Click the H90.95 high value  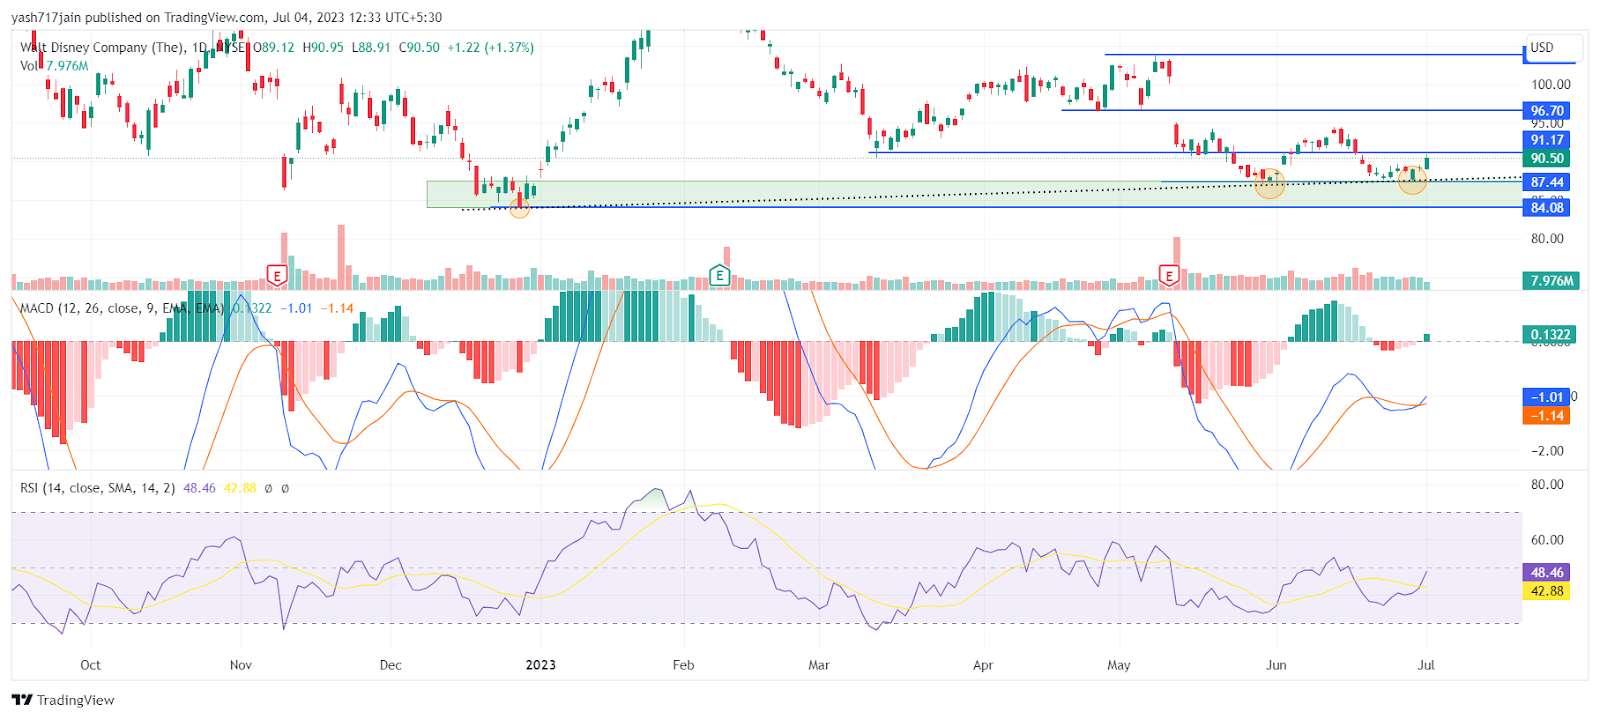323,47
